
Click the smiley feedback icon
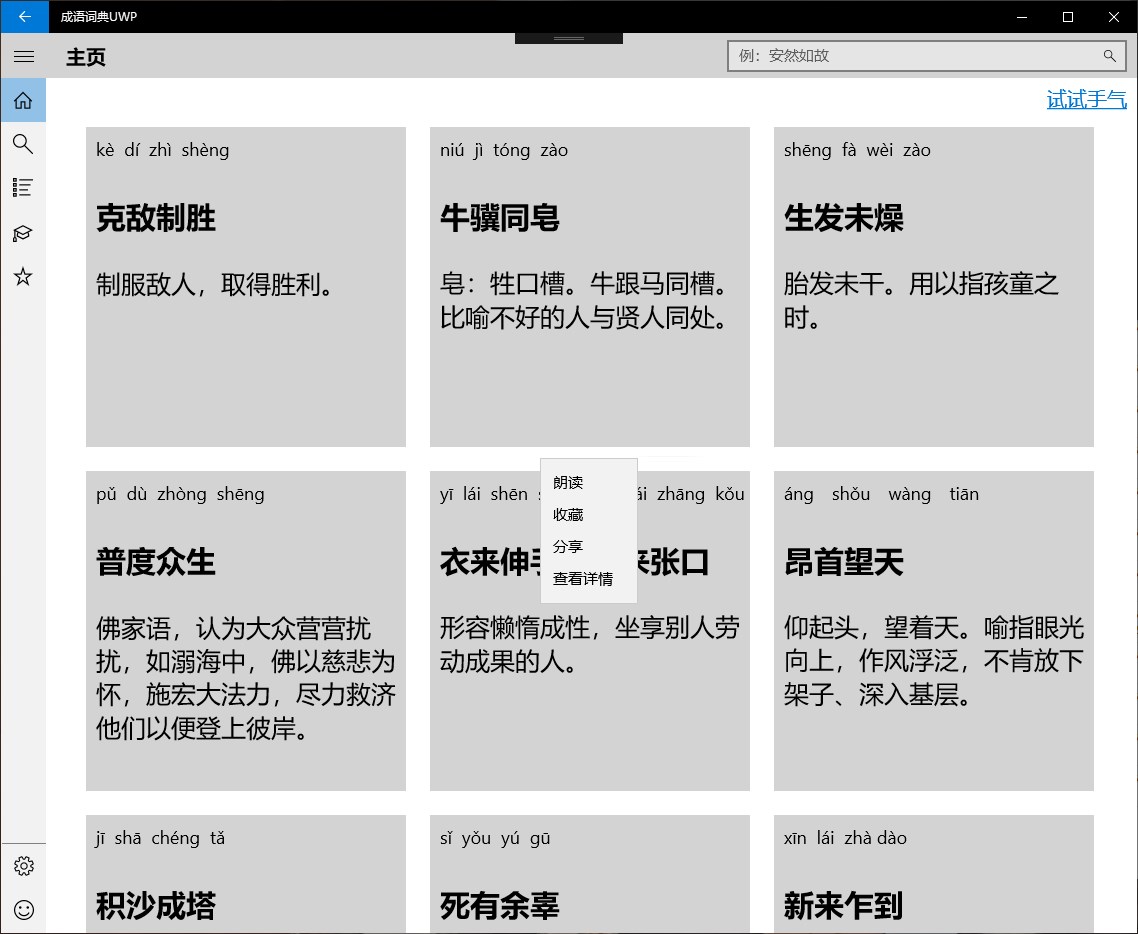click(x=23, y=910)
